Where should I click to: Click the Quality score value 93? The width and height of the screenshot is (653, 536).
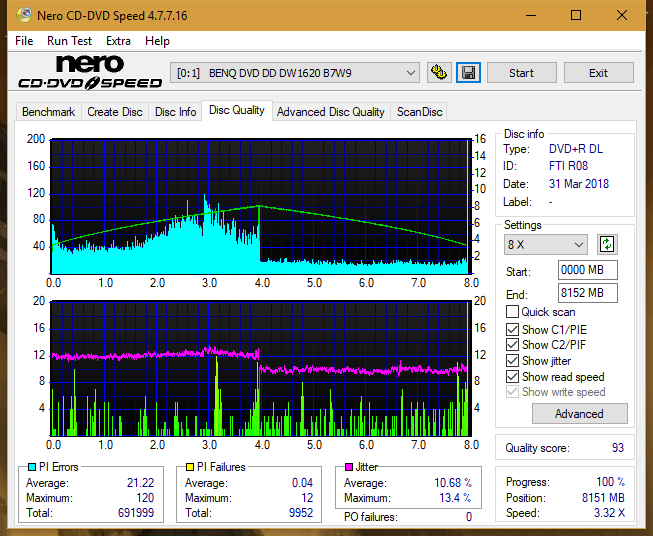618,448
